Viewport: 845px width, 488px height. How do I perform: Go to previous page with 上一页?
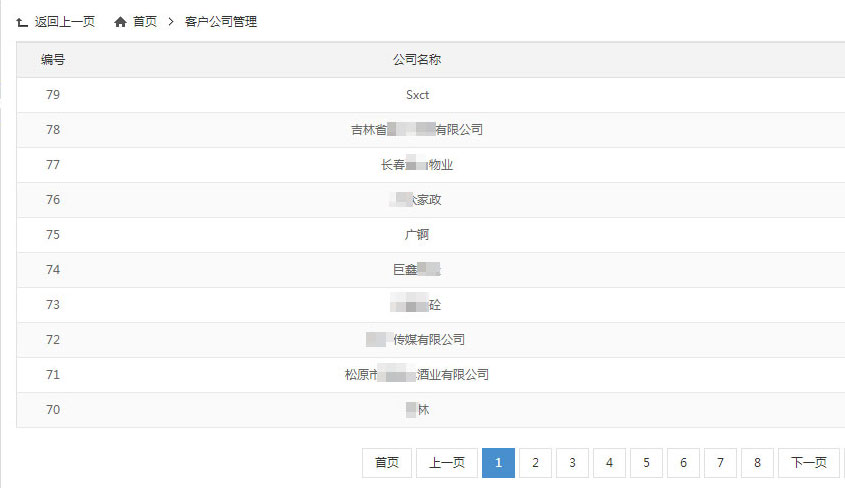(447, 462)
